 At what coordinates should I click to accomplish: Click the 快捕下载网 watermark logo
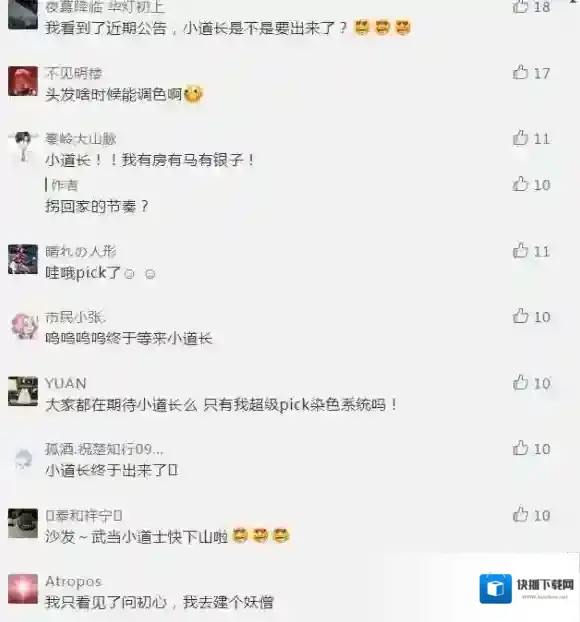(x=527, y=588)
